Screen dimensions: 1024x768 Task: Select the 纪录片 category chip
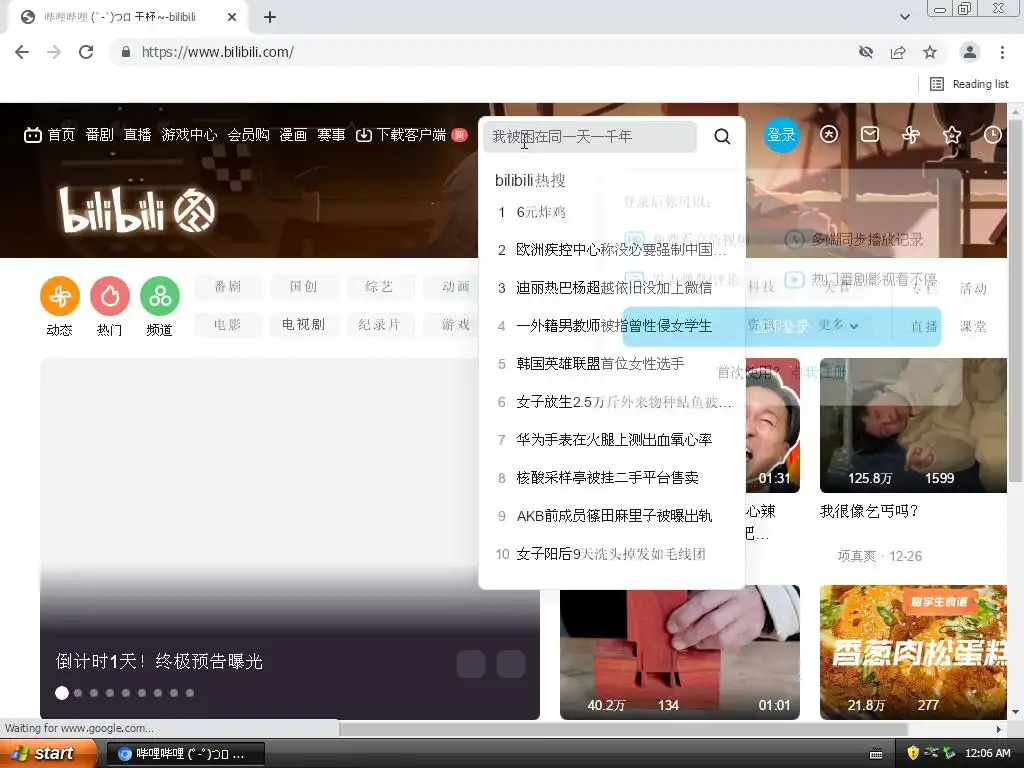coord(379,325)
